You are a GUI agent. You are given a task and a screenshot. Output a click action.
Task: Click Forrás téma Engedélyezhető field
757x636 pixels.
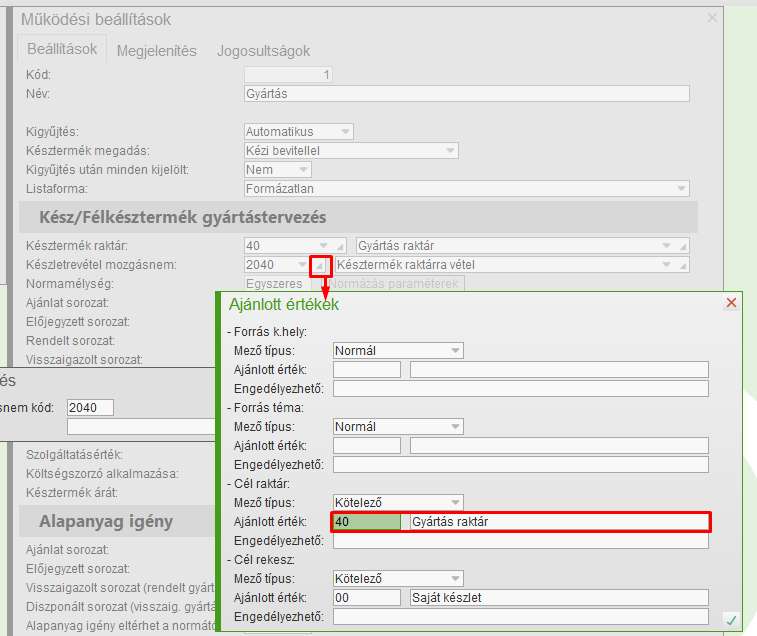click(520, 465)
